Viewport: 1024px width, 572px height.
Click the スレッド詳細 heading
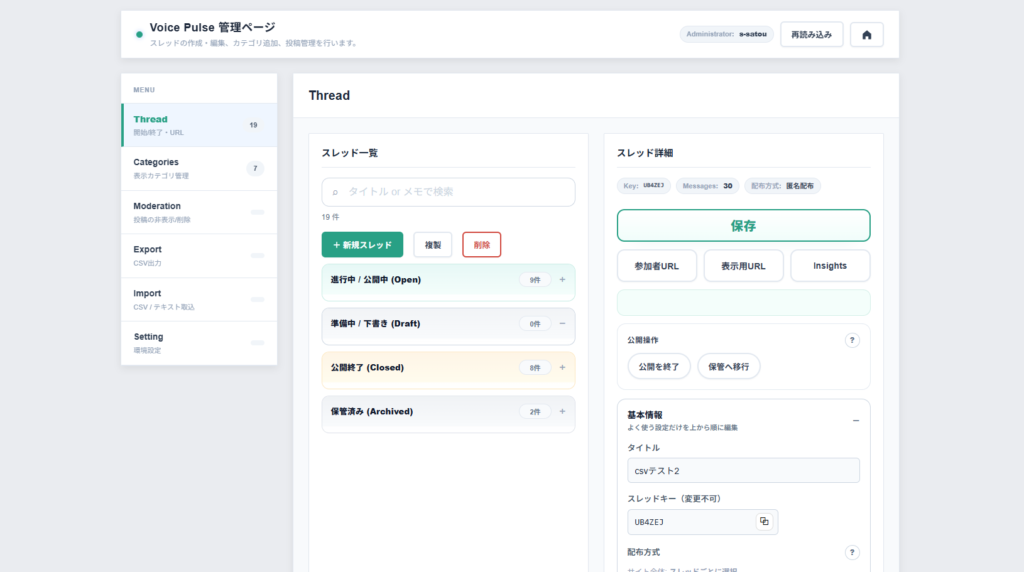tap(645, 153)
